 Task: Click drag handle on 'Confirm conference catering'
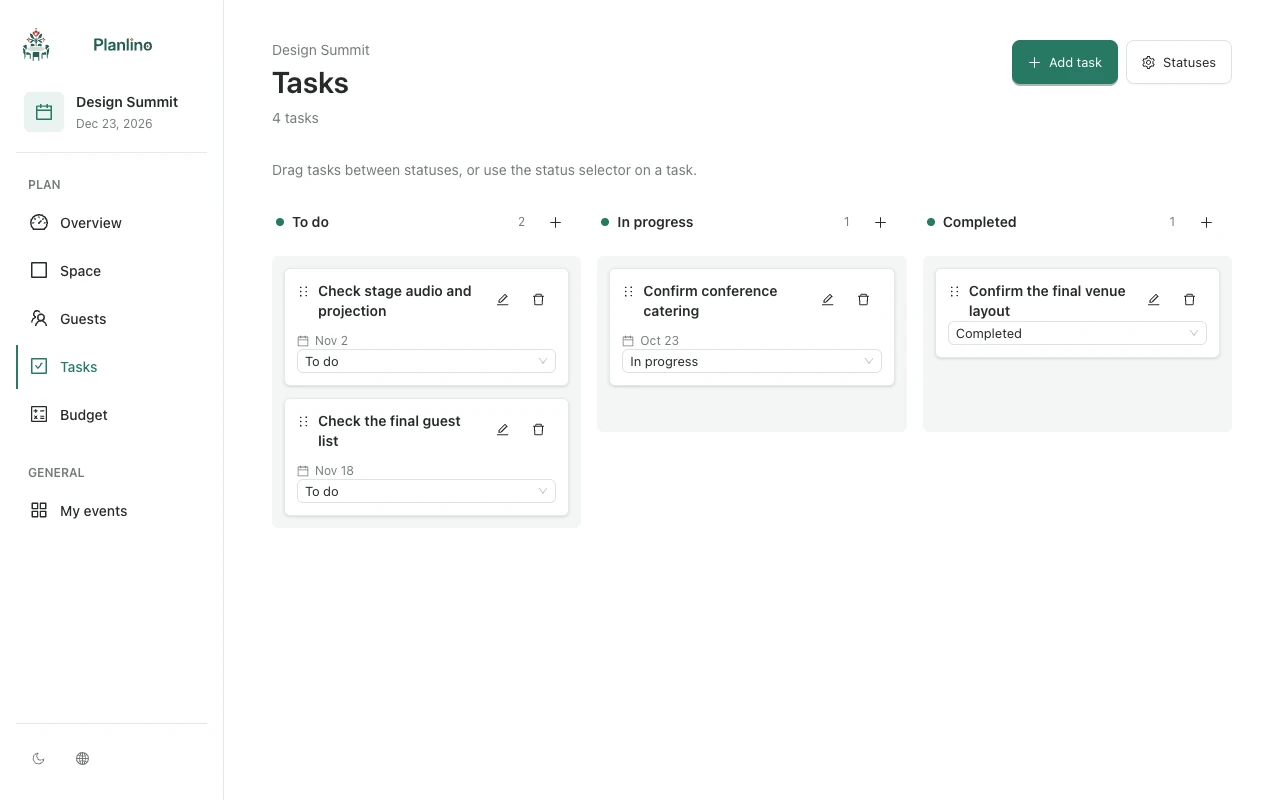[x=628, y=292]
